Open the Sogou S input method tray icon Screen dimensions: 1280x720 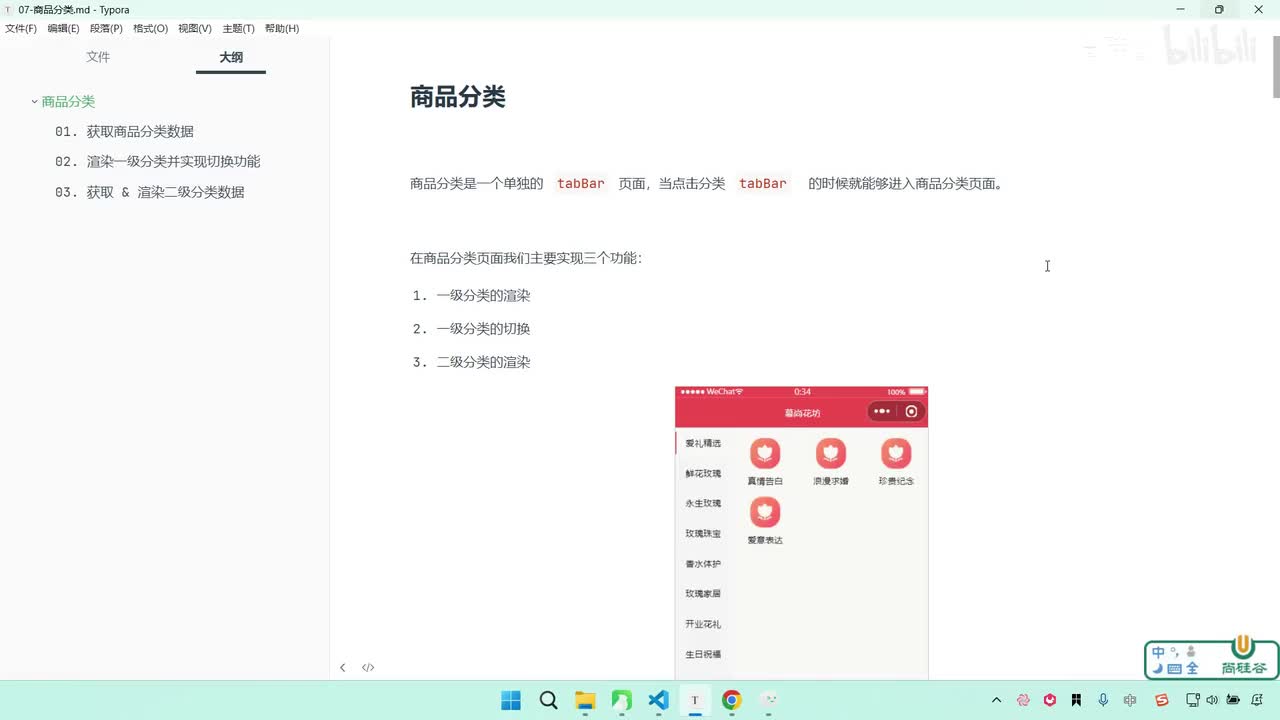click(x=1161, y=700)
